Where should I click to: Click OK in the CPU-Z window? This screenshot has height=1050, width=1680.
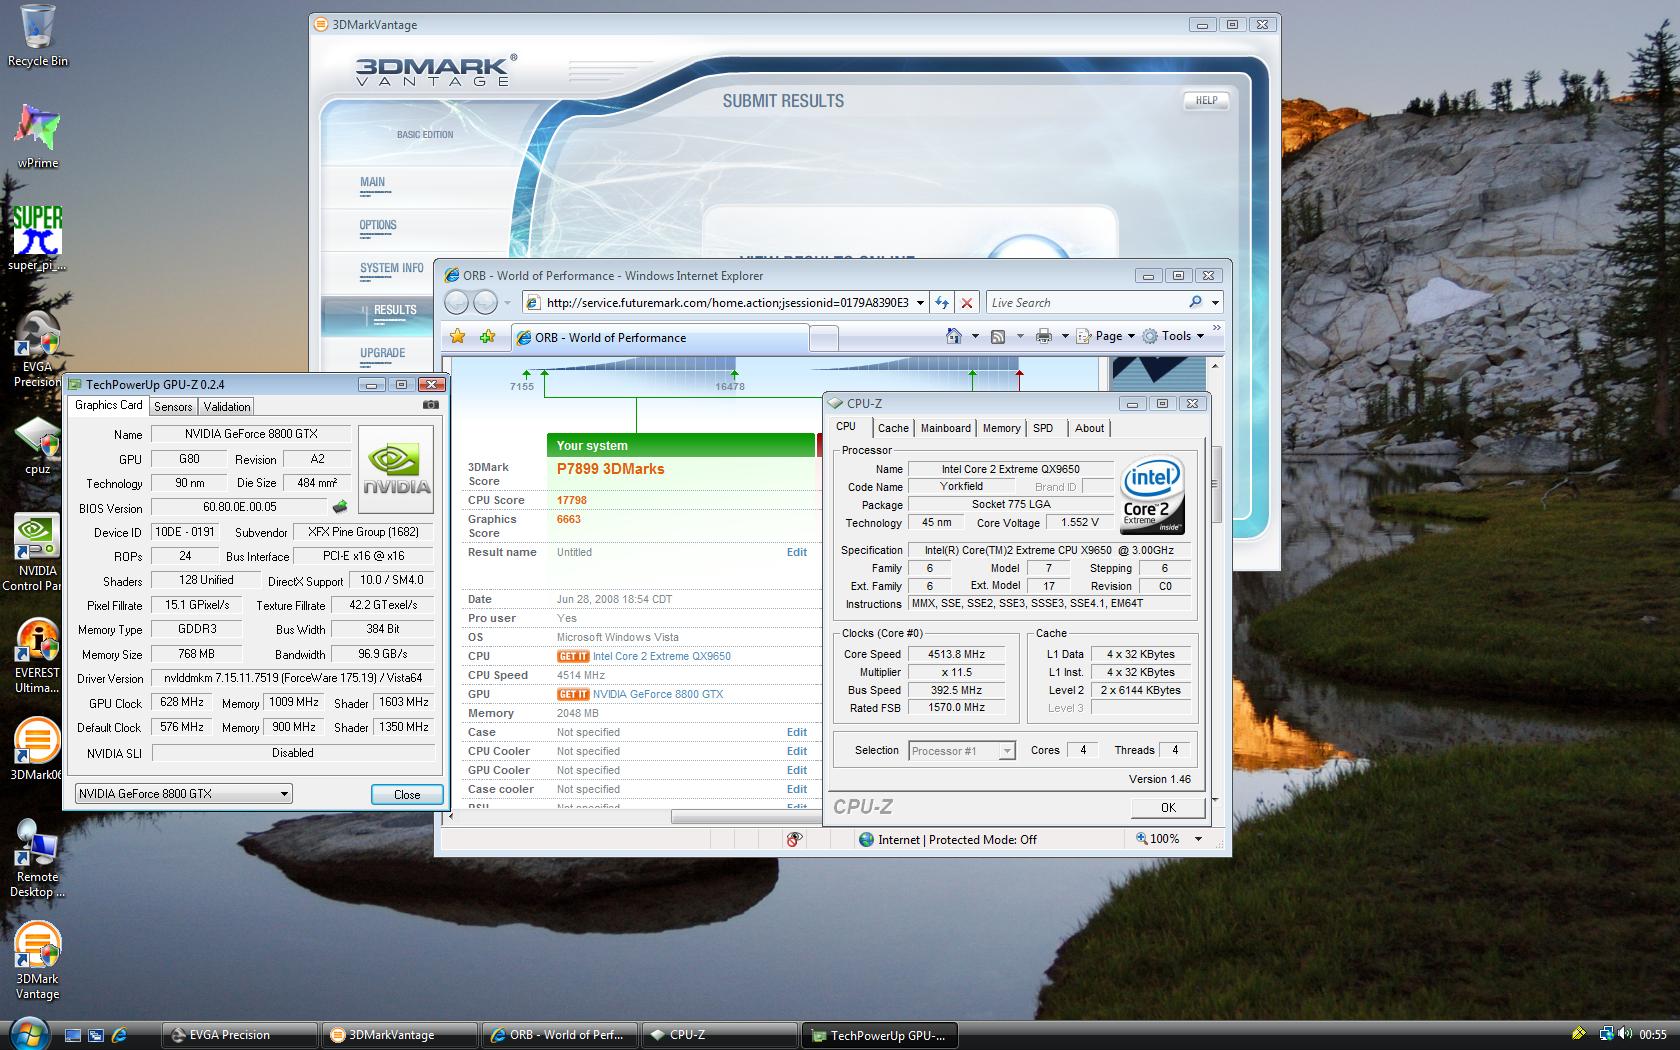(1168, 807)
